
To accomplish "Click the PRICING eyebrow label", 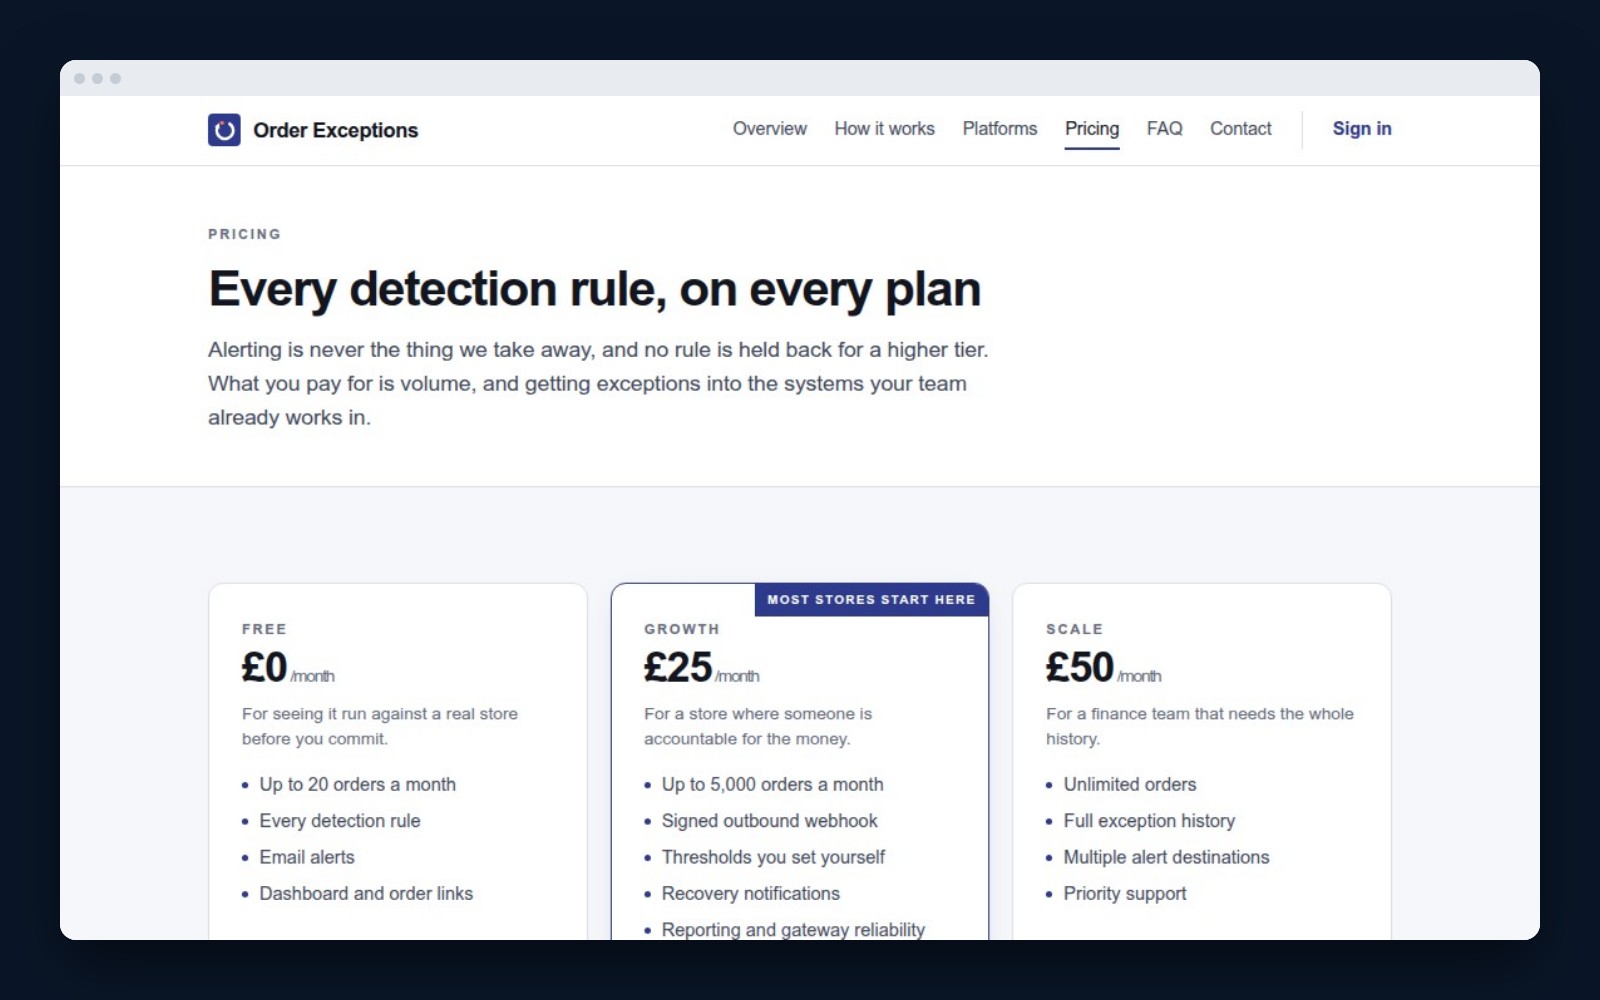I will click(x=244, y=234).
